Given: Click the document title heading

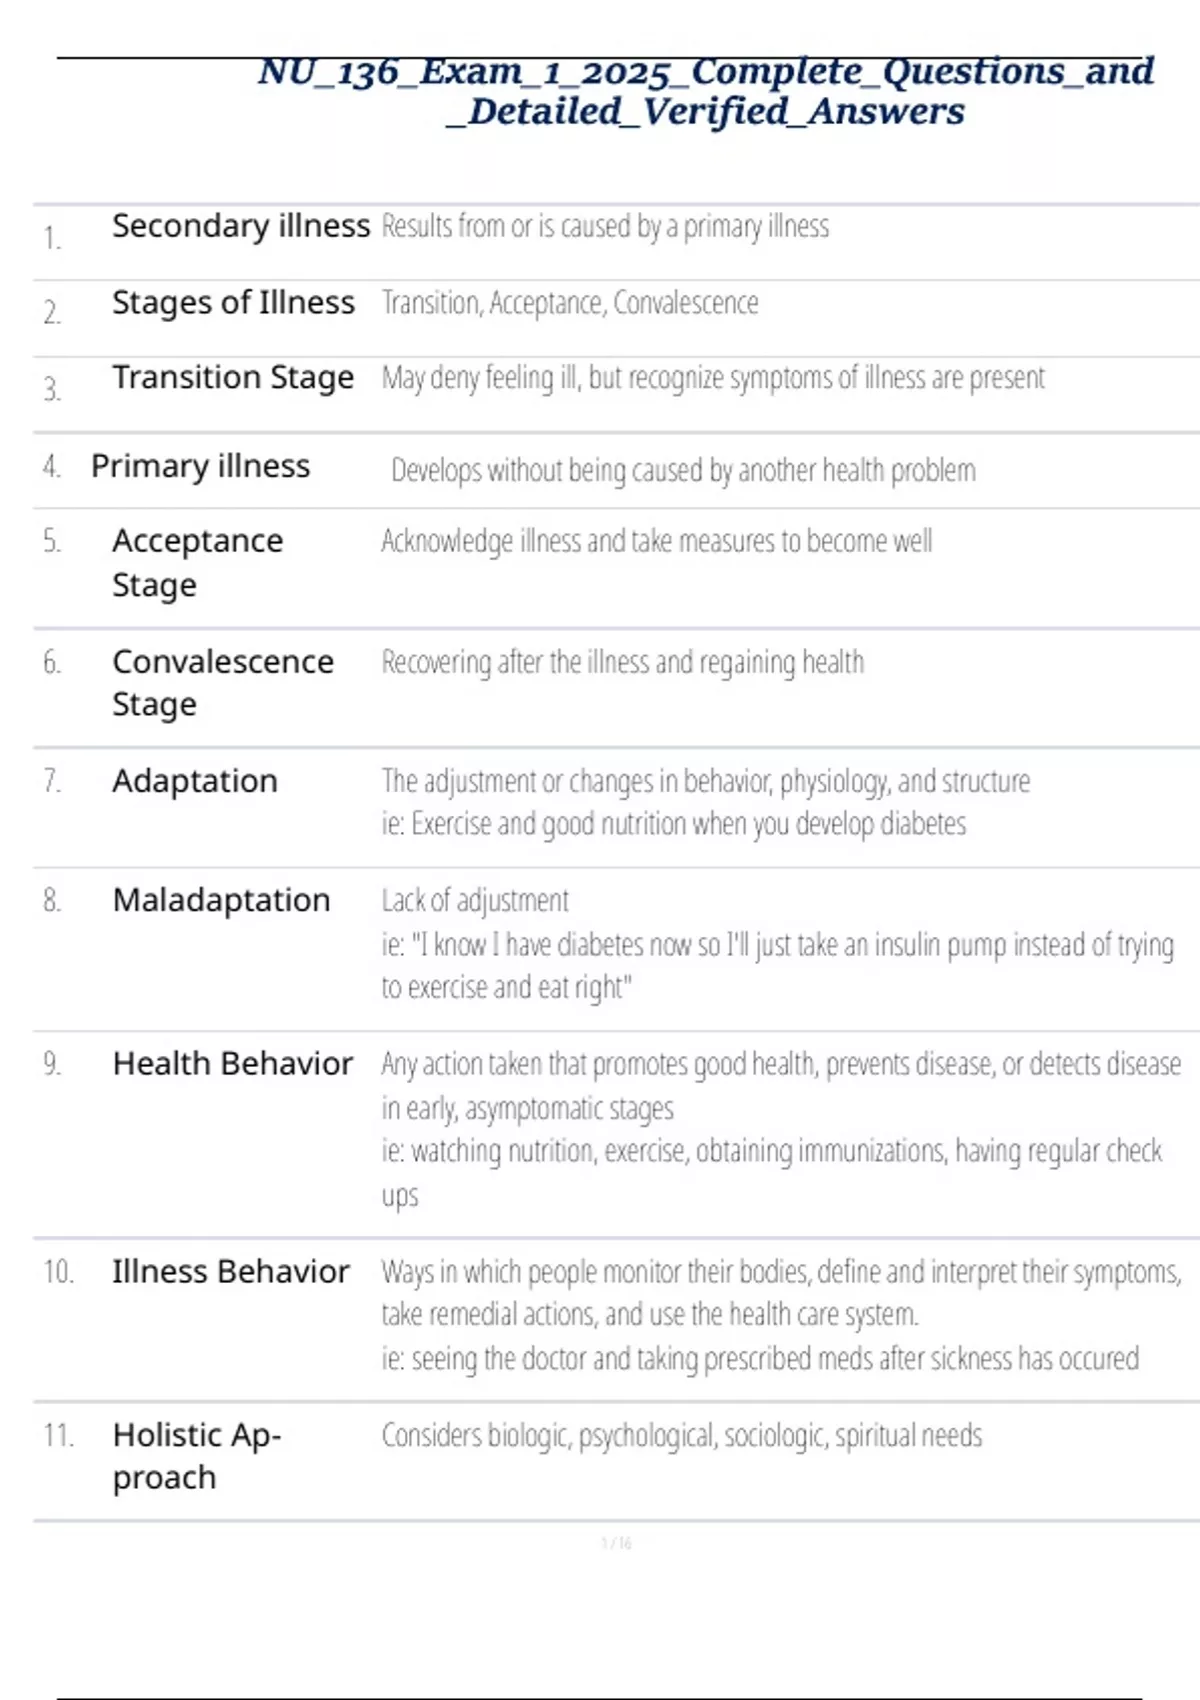Looking at the screenshot, I should point(705,91).
